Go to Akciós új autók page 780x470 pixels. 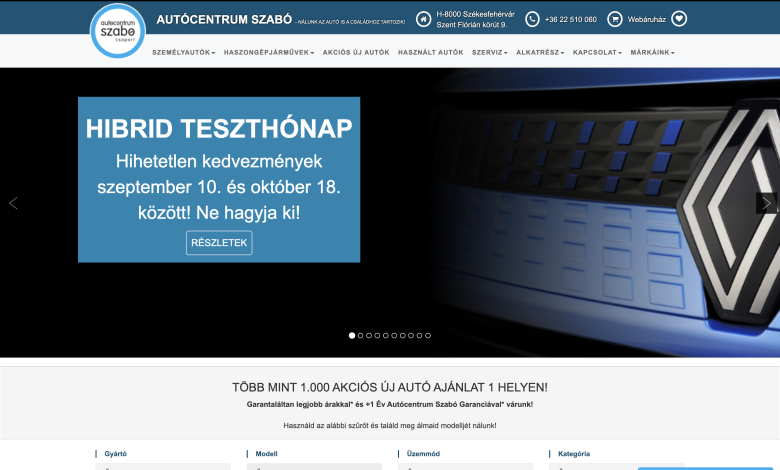356,52
